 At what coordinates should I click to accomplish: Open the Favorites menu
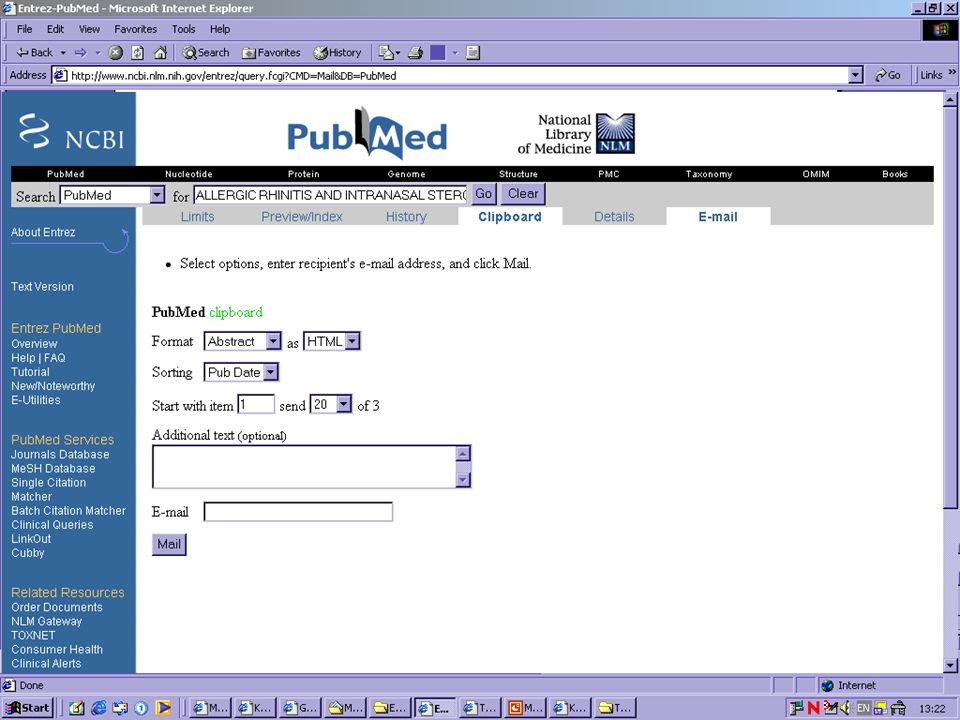135,29
